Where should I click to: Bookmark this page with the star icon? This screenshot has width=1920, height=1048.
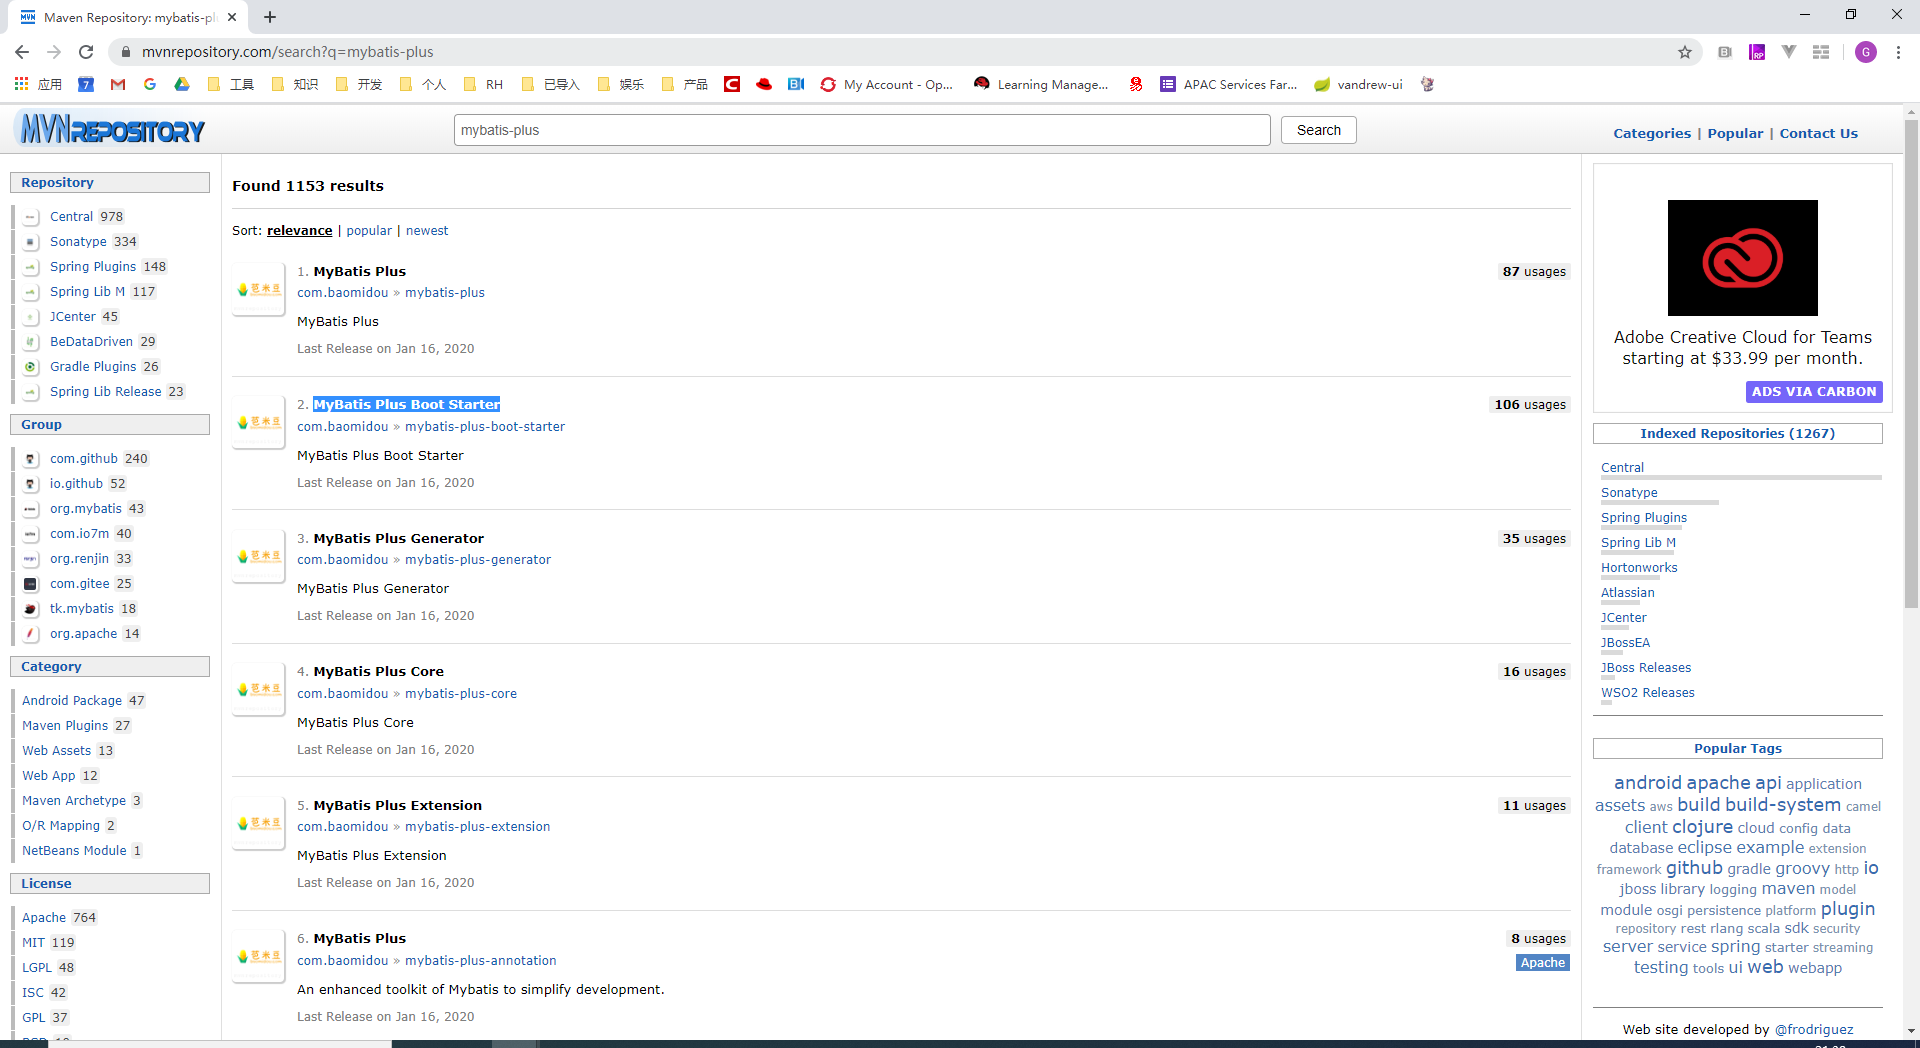point(1685,52)
